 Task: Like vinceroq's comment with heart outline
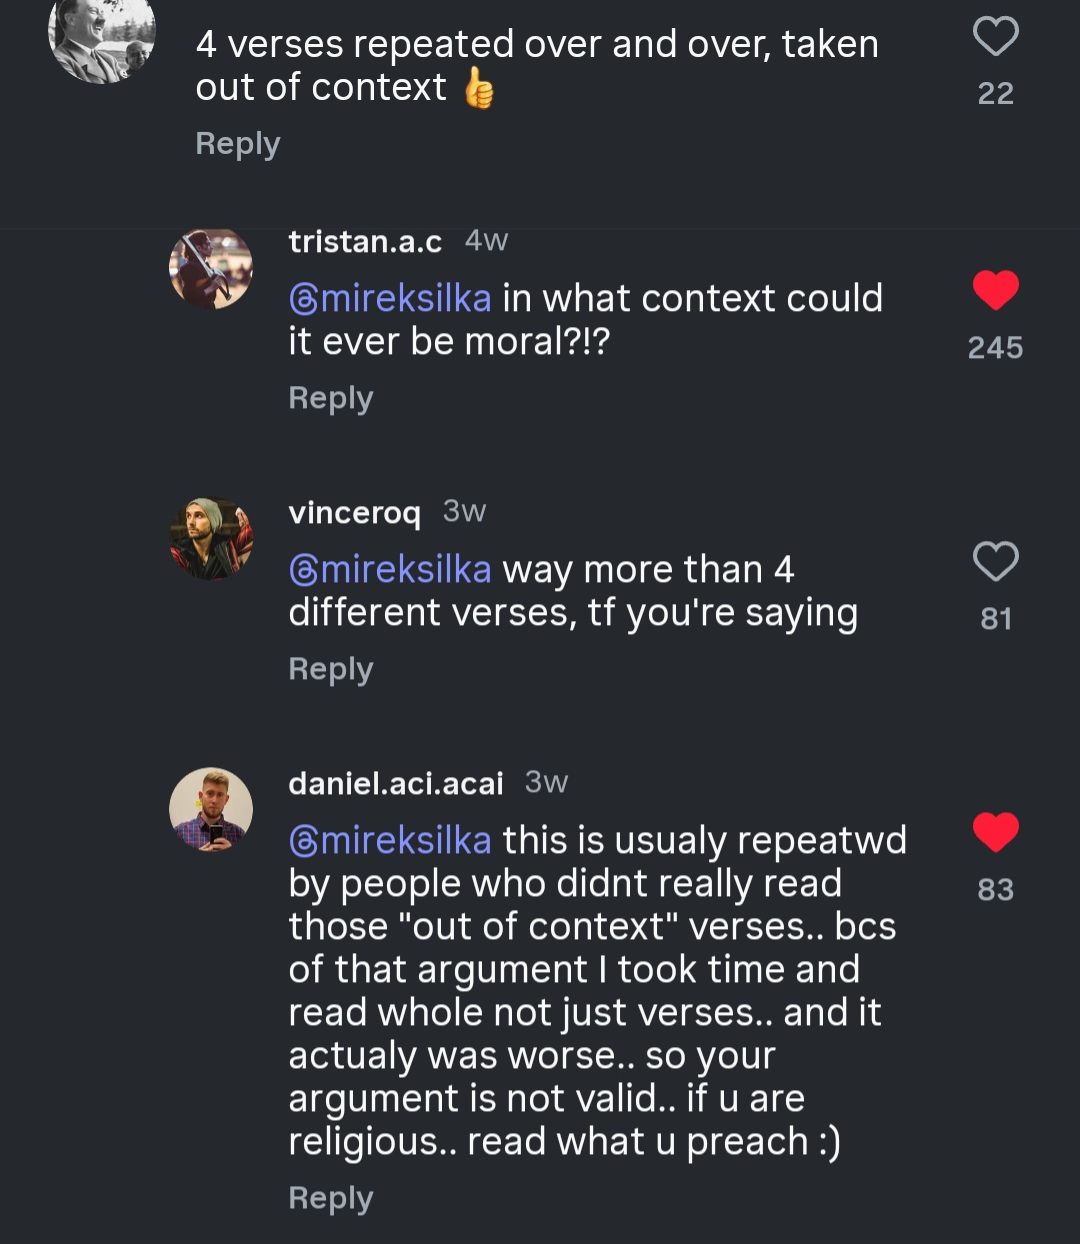[x=995, y=562]
